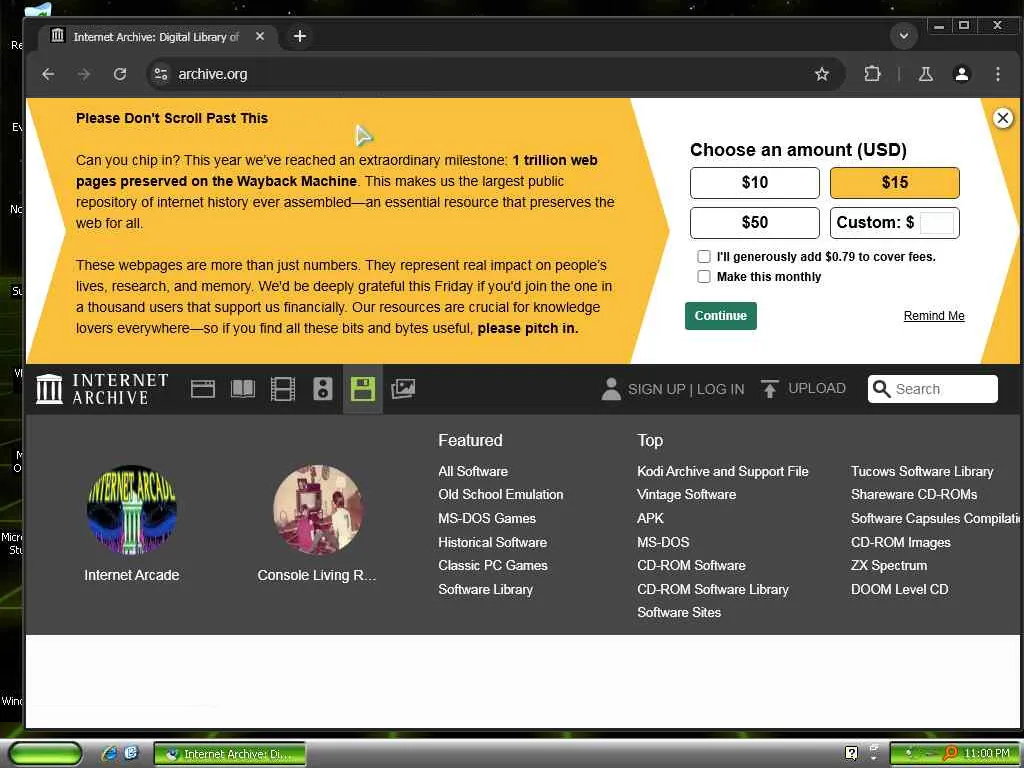
Task: Open Chrome Labs flask icon
Action: pyautogui.click(x=925, y=74)
